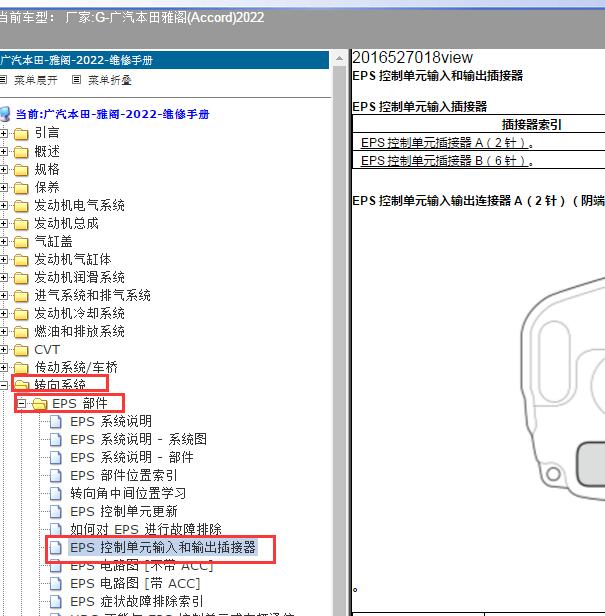Click the 气缸盖 folder icon
Image resolution: width=605 pixels, height=616 pixels.
coord(21,242)
